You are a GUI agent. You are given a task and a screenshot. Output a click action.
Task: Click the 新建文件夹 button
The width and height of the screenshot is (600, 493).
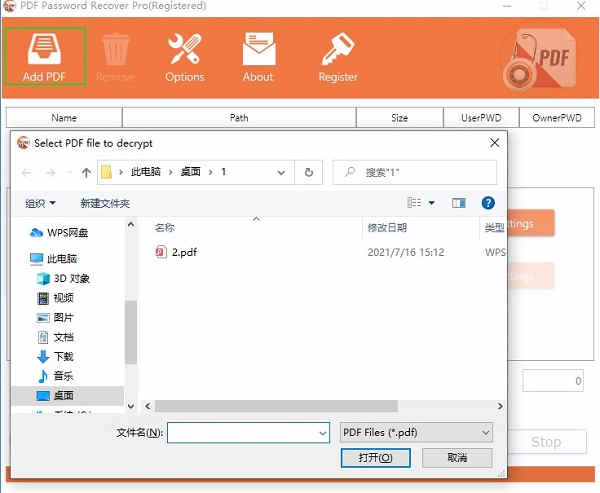[105, 203]
